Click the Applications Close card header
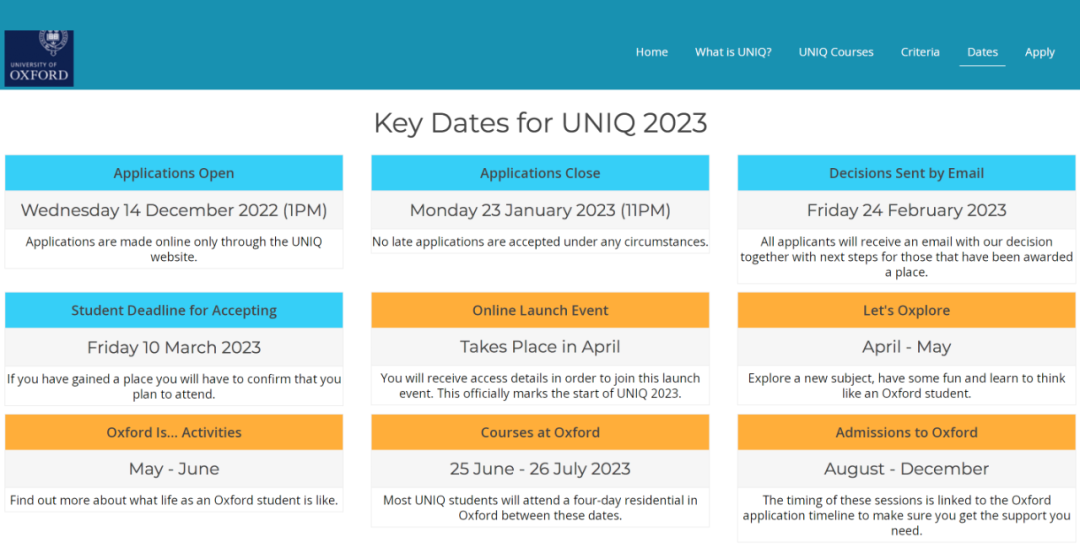 click(x=540, y=173)
